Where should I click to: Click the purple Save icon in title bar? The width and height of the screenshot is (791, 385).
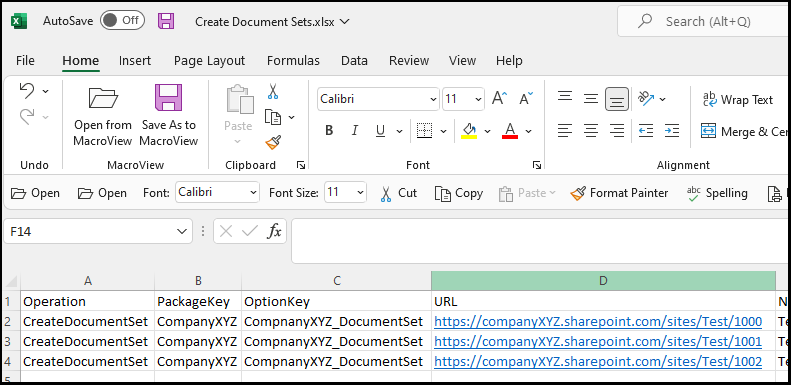tap(166, 21)
